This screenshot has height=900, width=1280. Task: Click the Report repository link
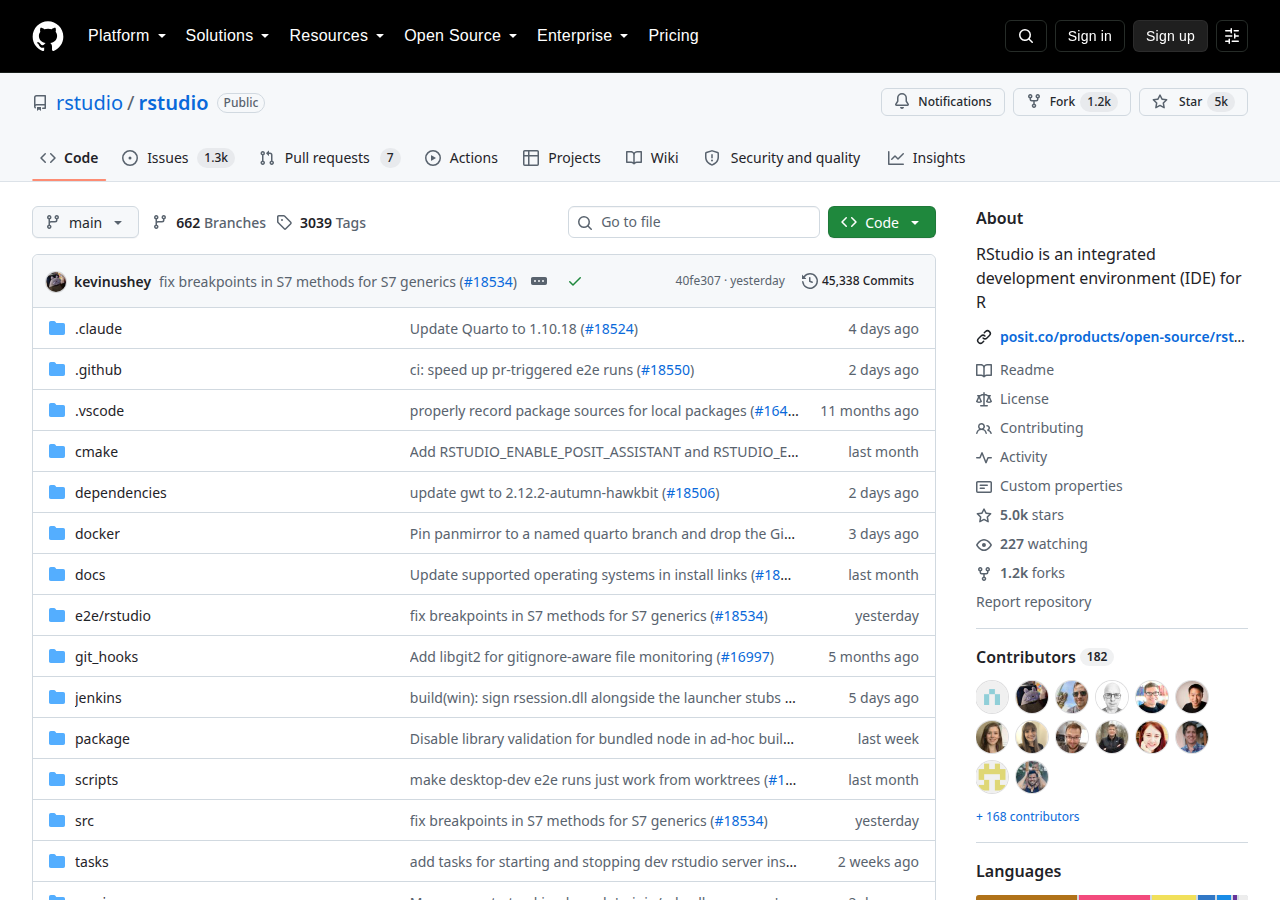point(1034,602)
